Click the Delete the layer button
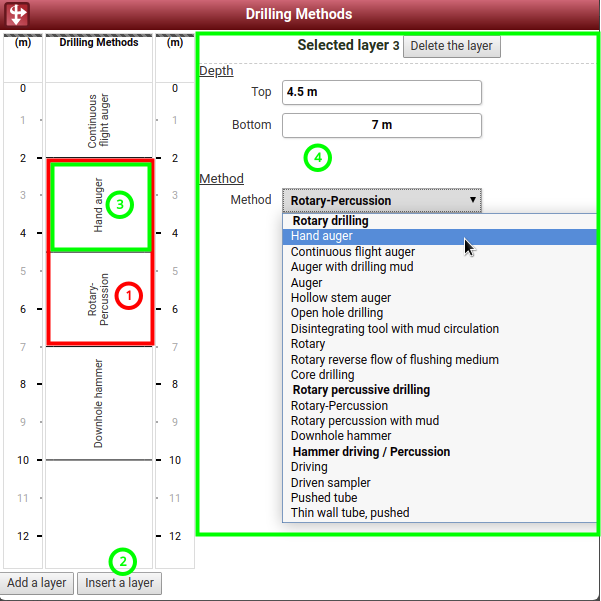This screenshot has height=601, width=601. pos(451,46)
